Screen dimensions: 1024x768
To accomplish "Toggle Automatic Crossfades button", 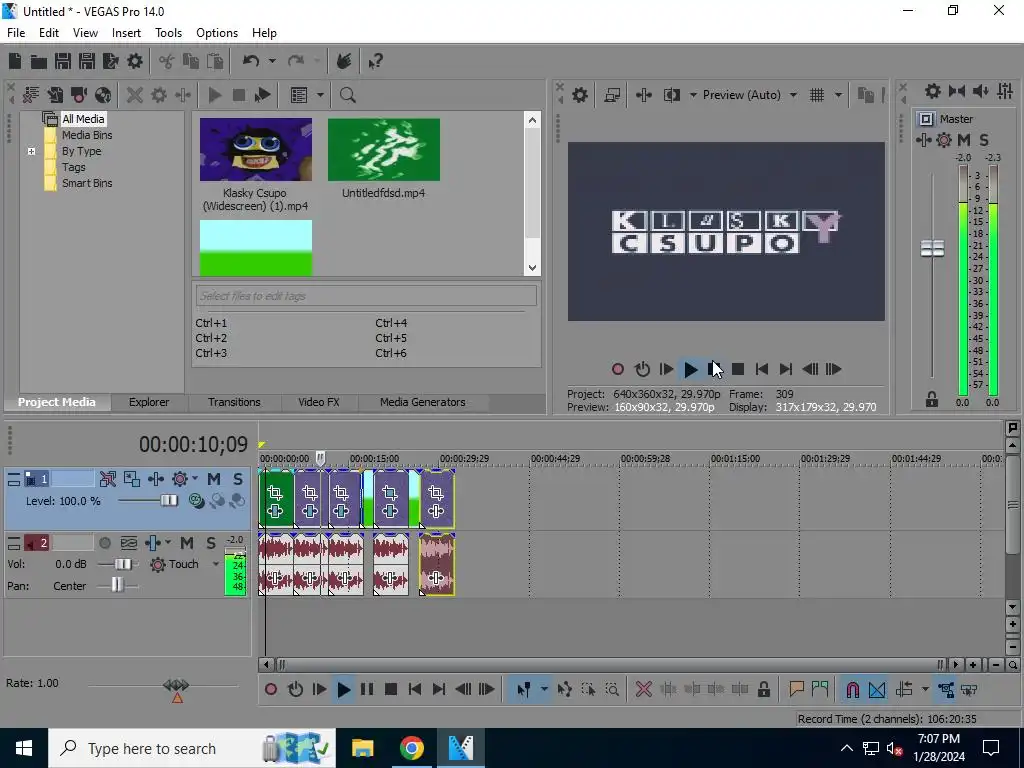I will coord(877,690).
